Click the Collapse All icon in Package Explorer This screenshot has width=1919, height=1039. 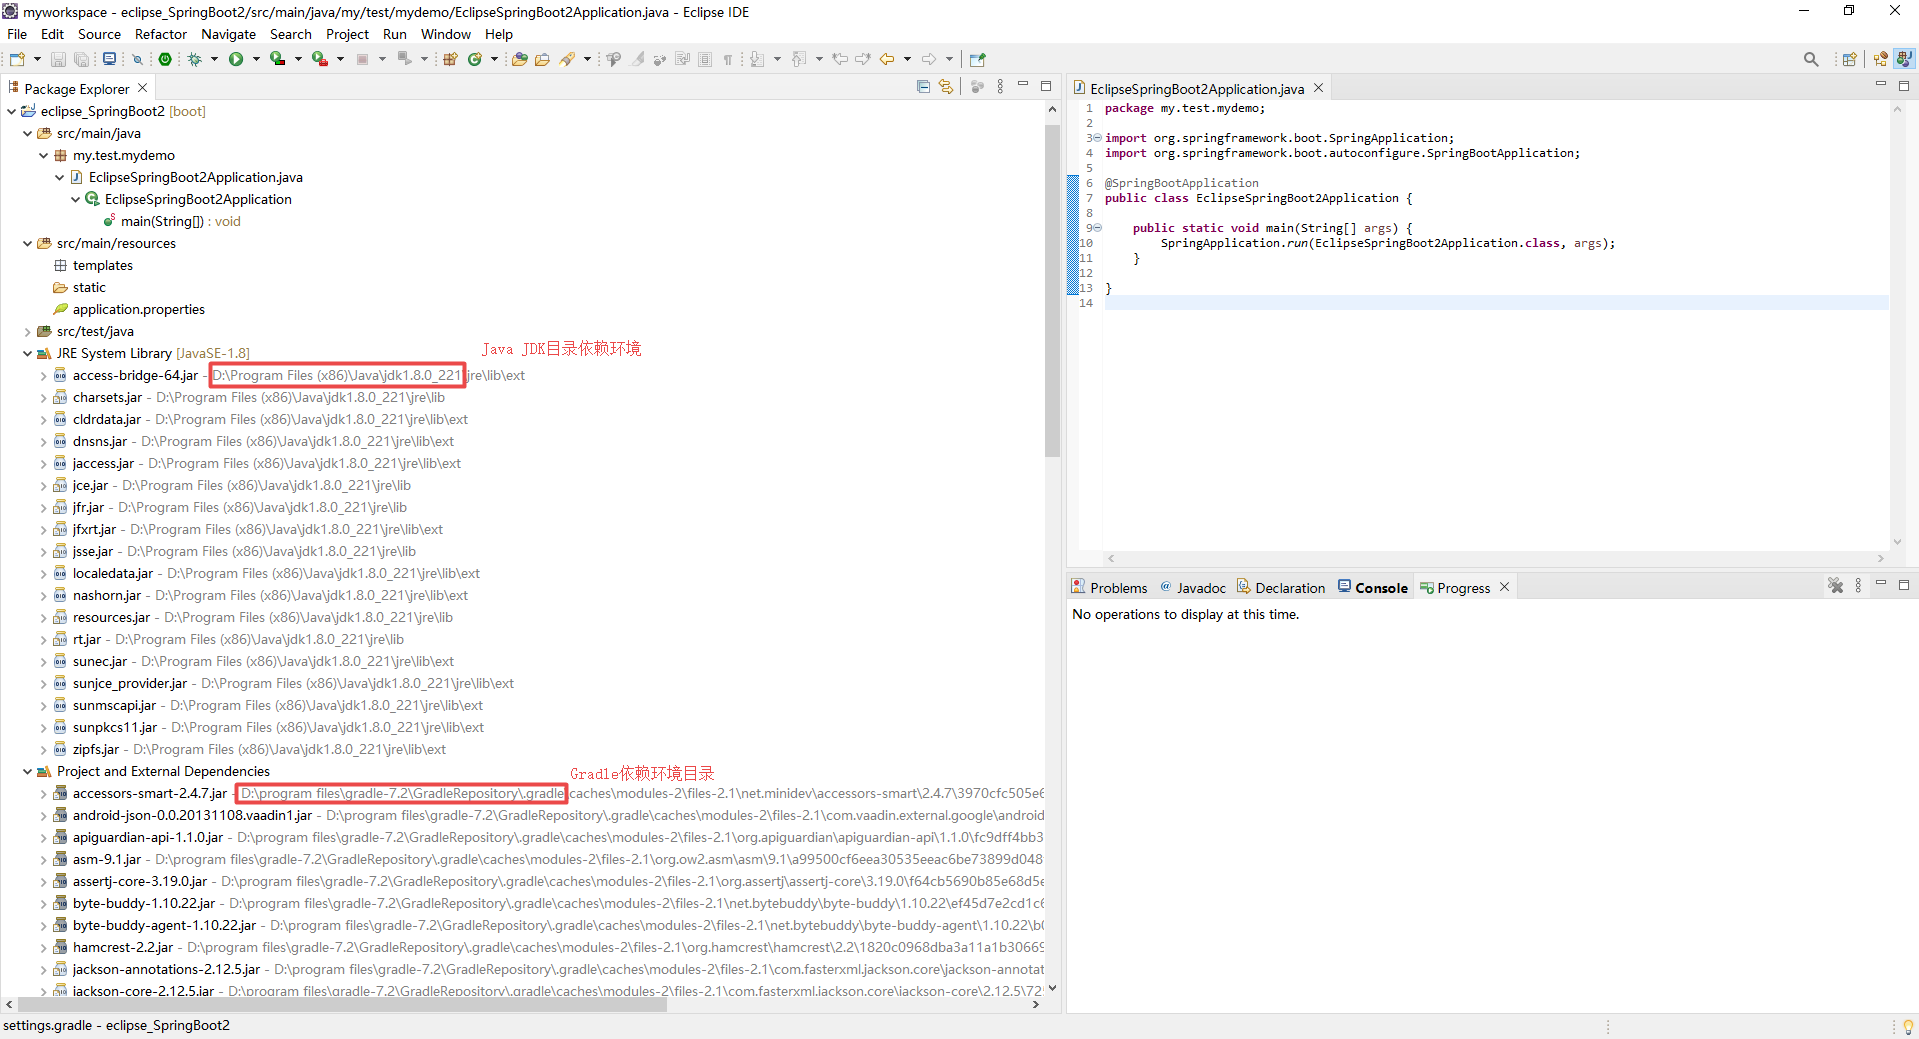pos(923,87)
